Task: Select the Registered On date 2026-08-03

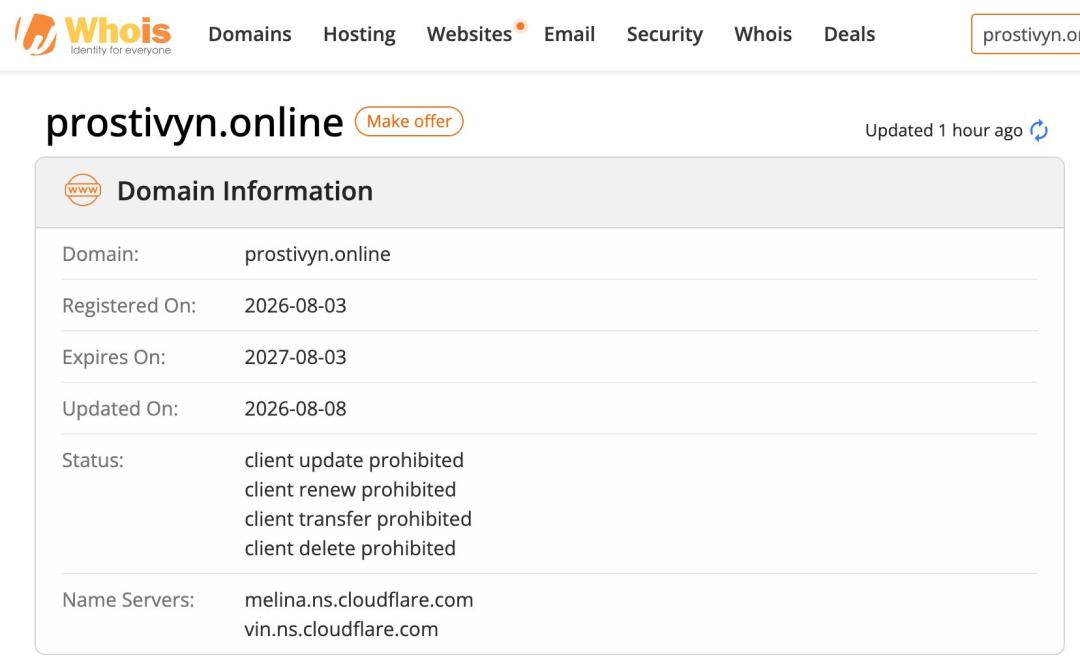Action: pos(295,305)
